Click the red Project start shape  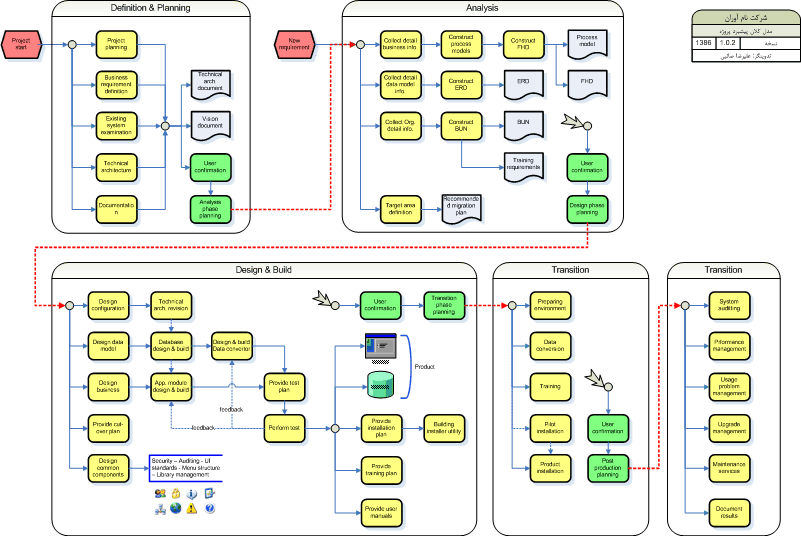point(21,45)
